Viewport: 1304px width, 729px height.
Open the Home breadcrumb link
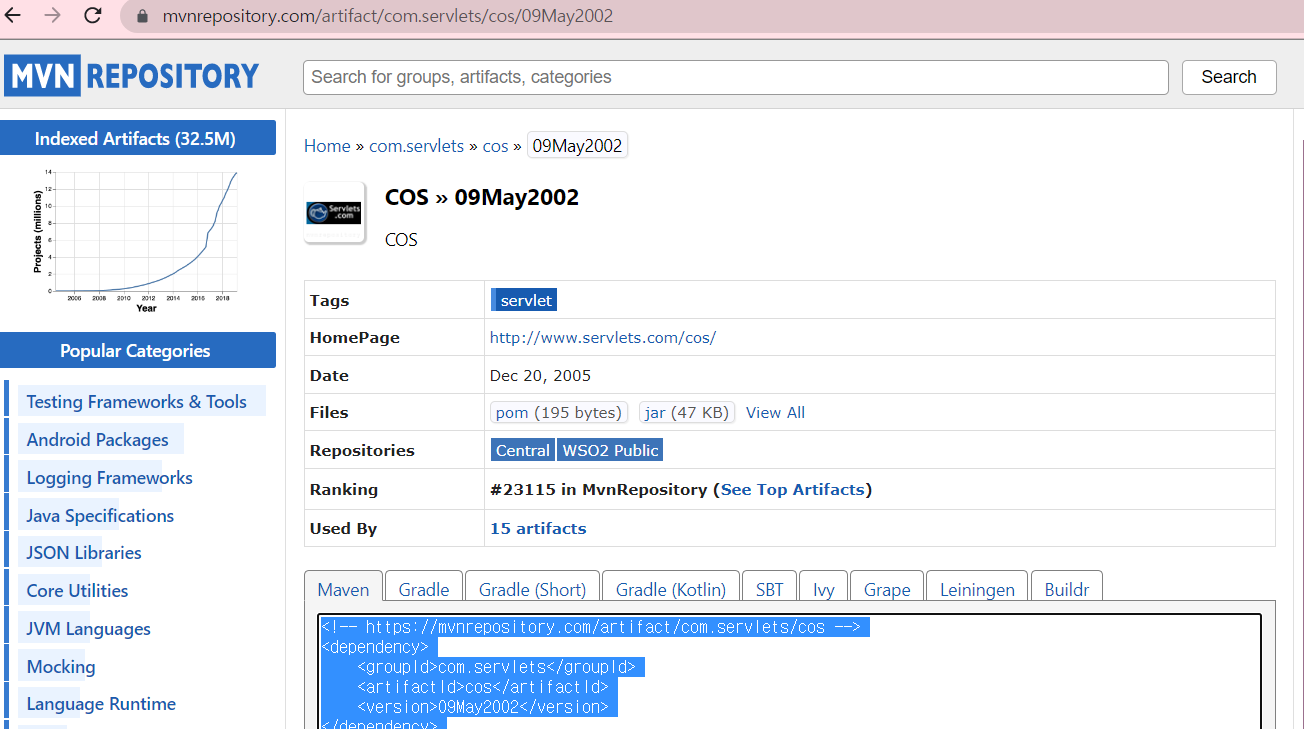pos(327,146)
